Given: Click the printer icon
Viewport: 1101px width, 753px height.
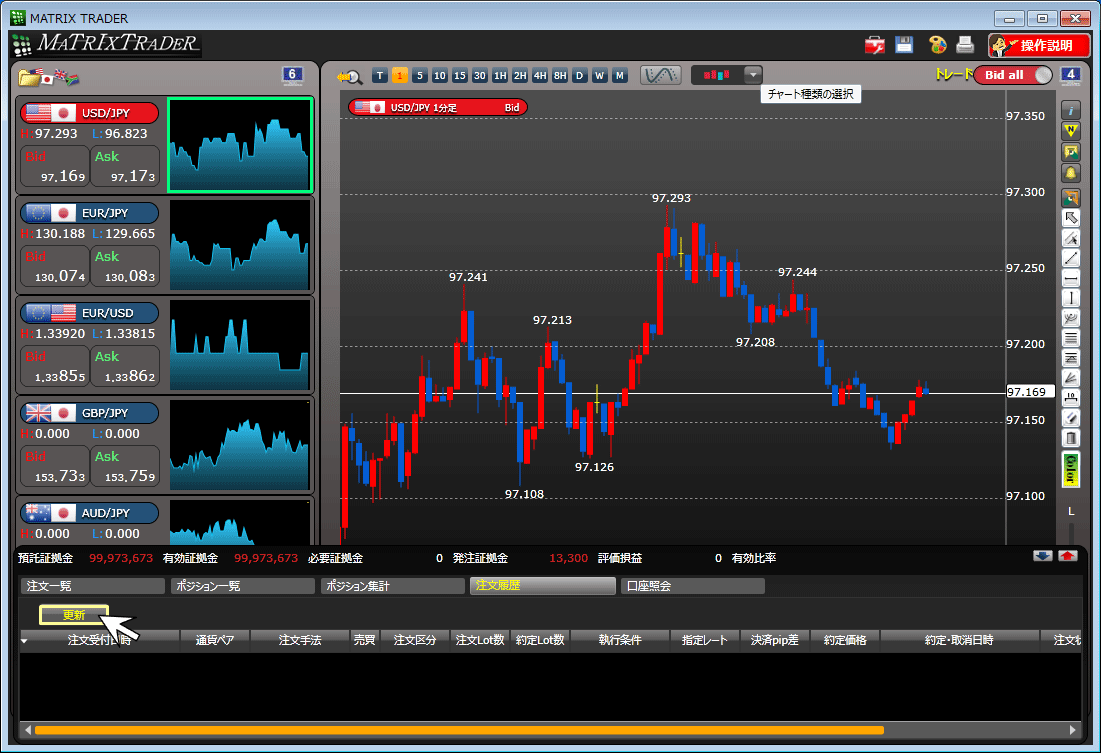Looking at the screenshot, I should click(965, 45).
